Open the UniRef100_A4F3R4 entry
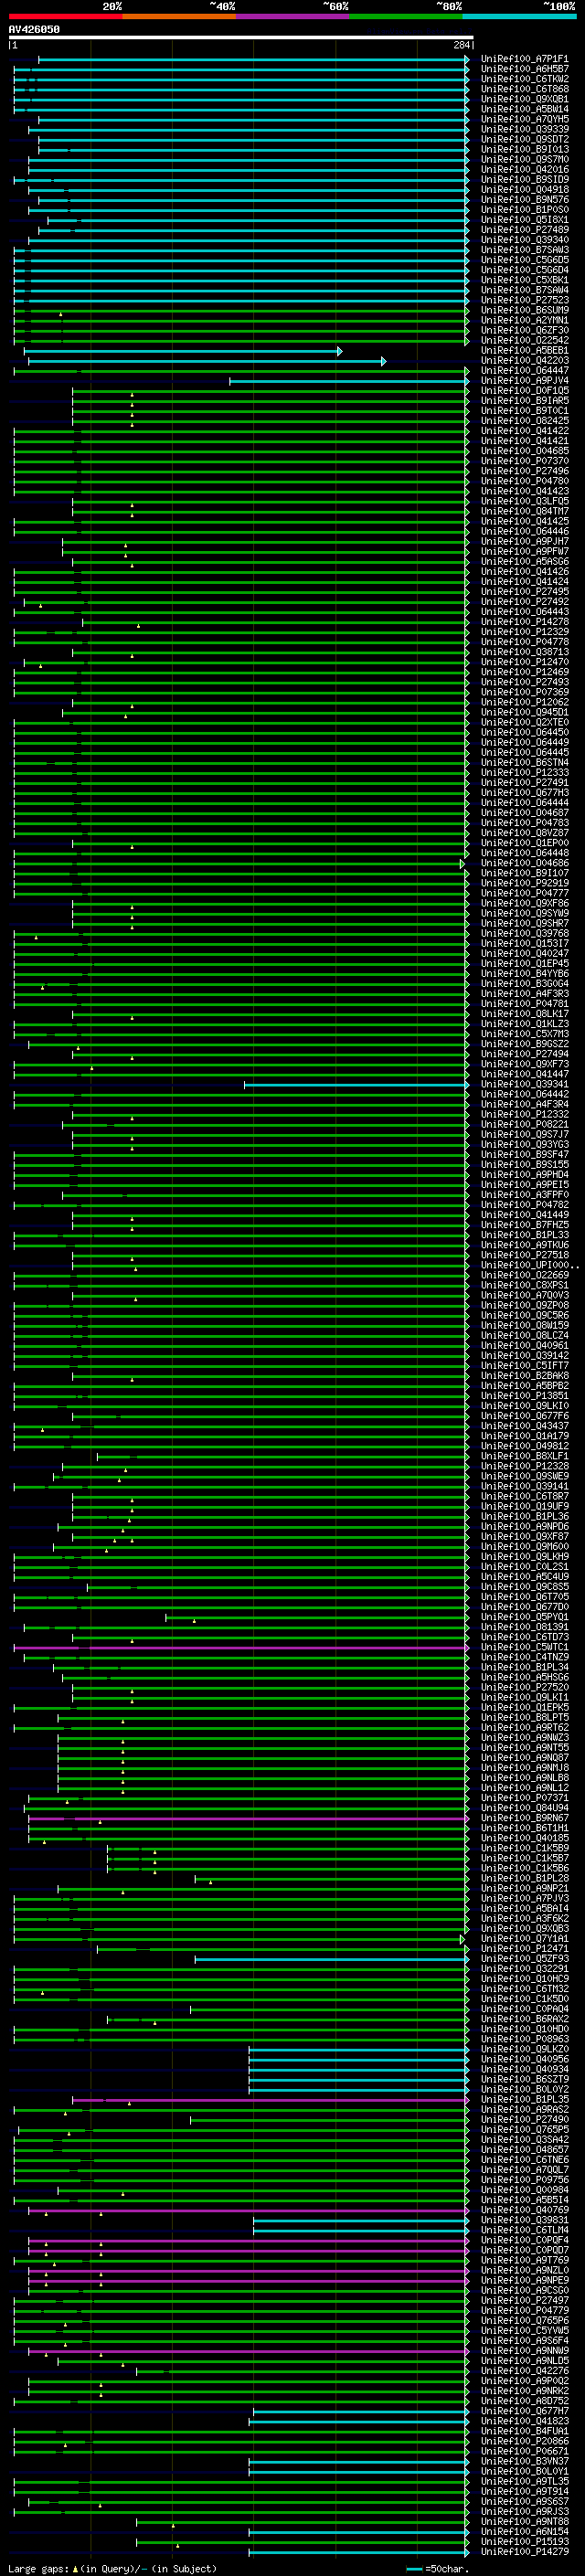This screenshot has height=2576, width=585. pyautogui.click(x=524, y=1104)
